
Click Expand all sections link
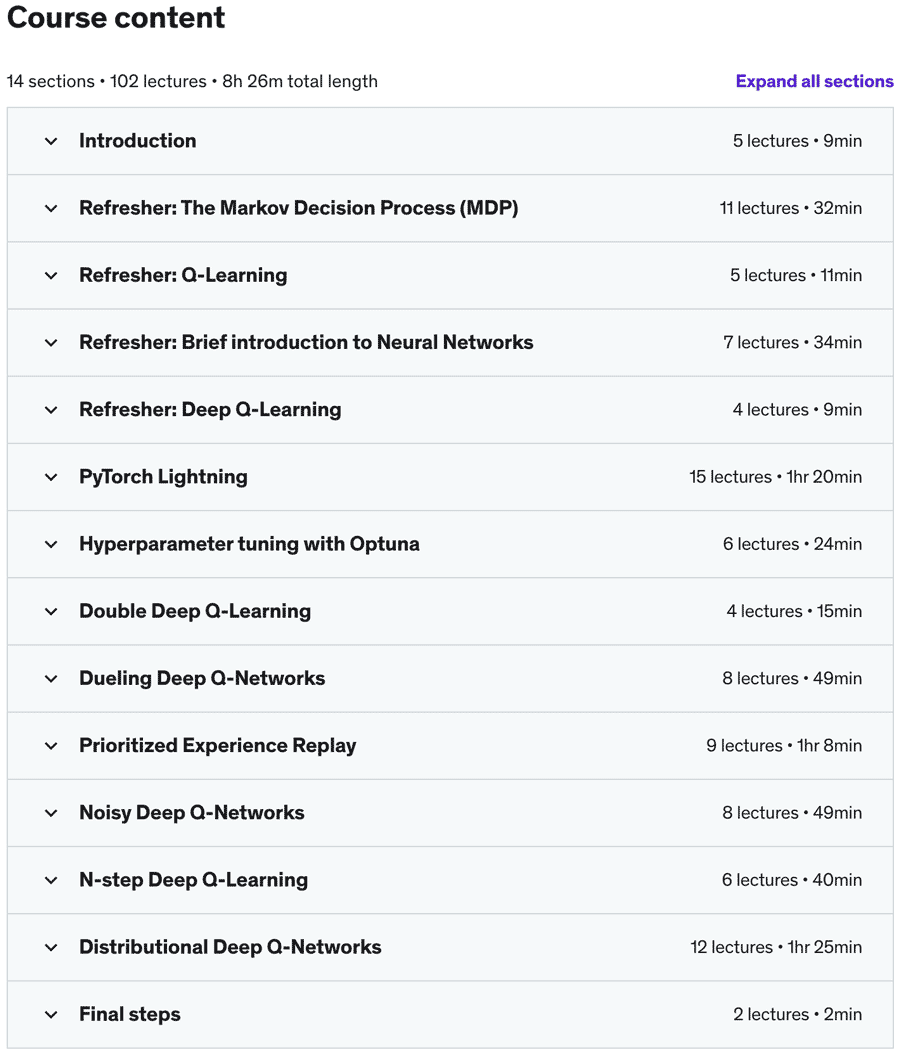click(x=814, y=81)
